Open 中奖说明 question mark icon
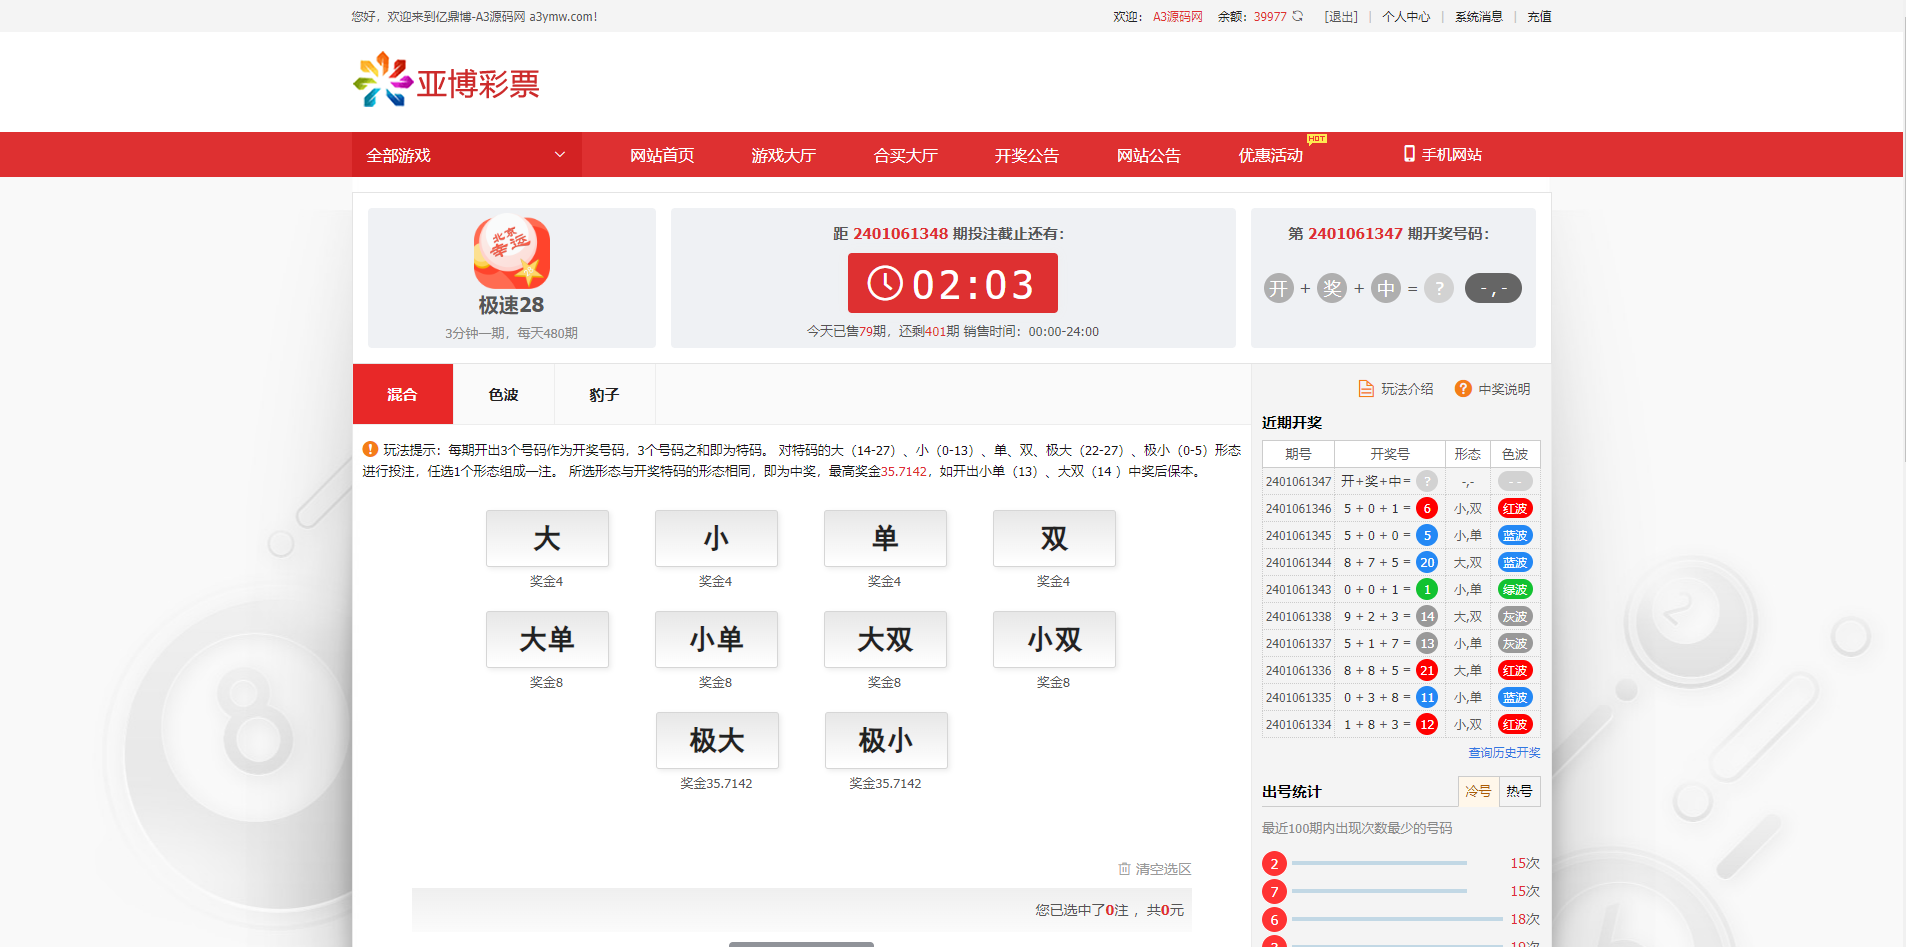Image resolution: width=1906 pixels, height=947 pixels. tap(1463, 389)
